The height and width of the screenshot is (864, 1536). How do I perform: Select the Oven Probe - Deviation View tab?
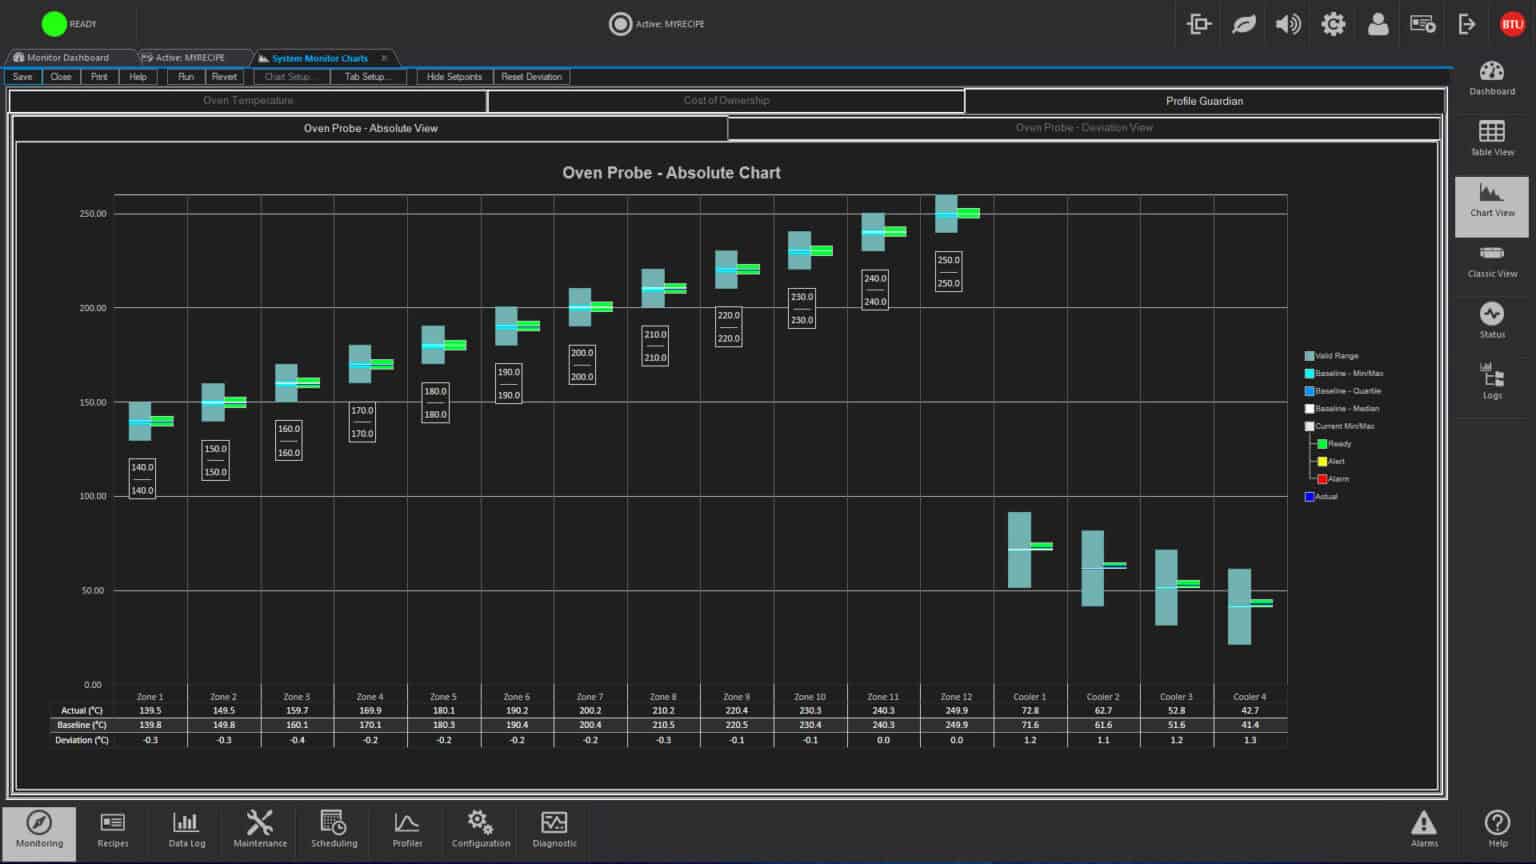pyautogui.click(x=1084, y=128)
